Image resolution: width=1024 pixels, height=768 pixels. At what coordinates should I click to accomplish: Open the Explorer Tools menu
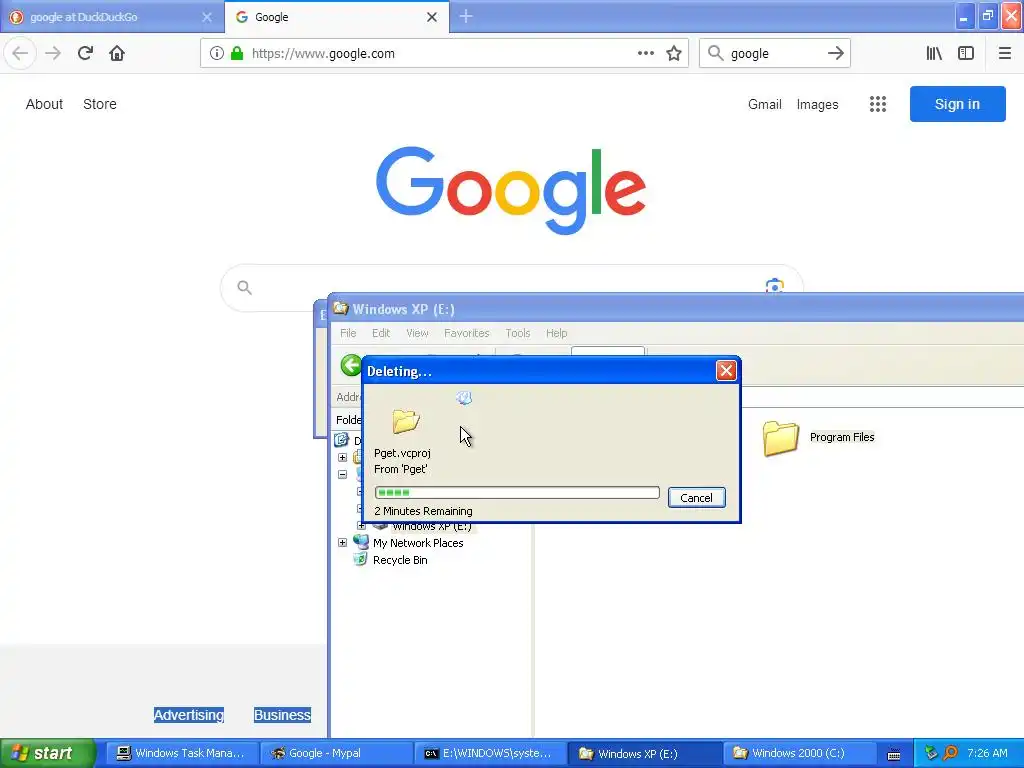[518, 333]
